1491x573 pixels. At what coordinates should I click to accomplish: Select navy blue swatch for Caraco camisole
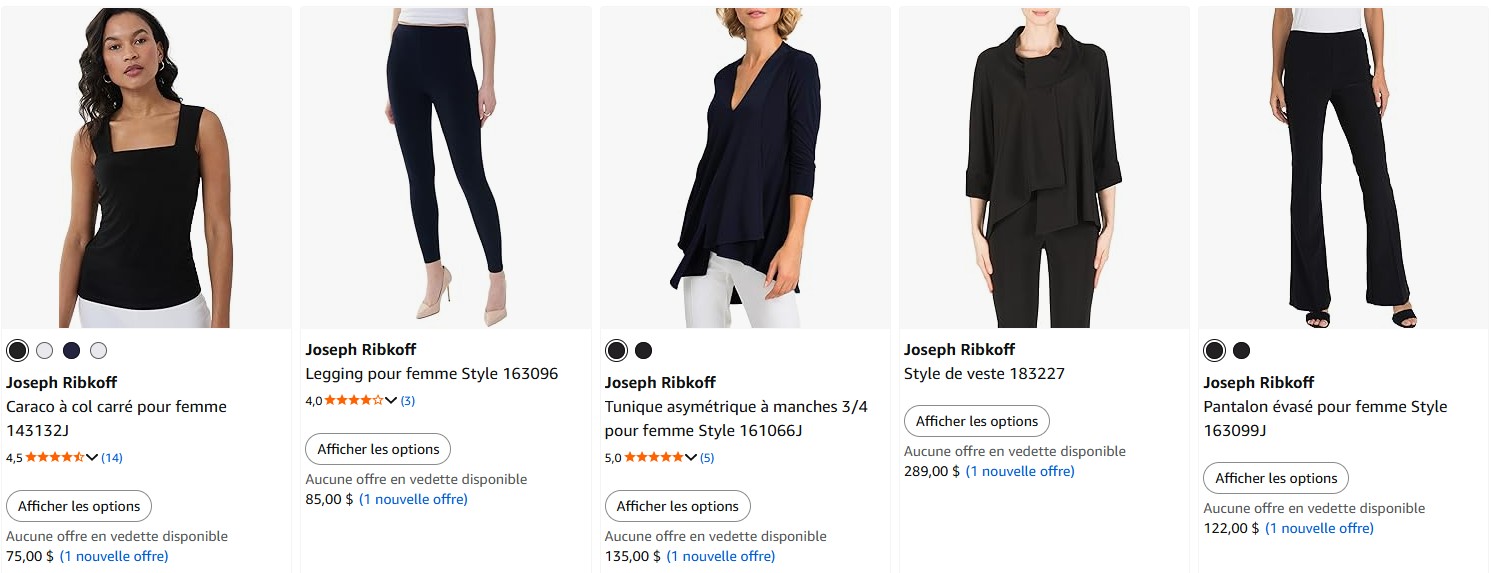coord(71,350)
